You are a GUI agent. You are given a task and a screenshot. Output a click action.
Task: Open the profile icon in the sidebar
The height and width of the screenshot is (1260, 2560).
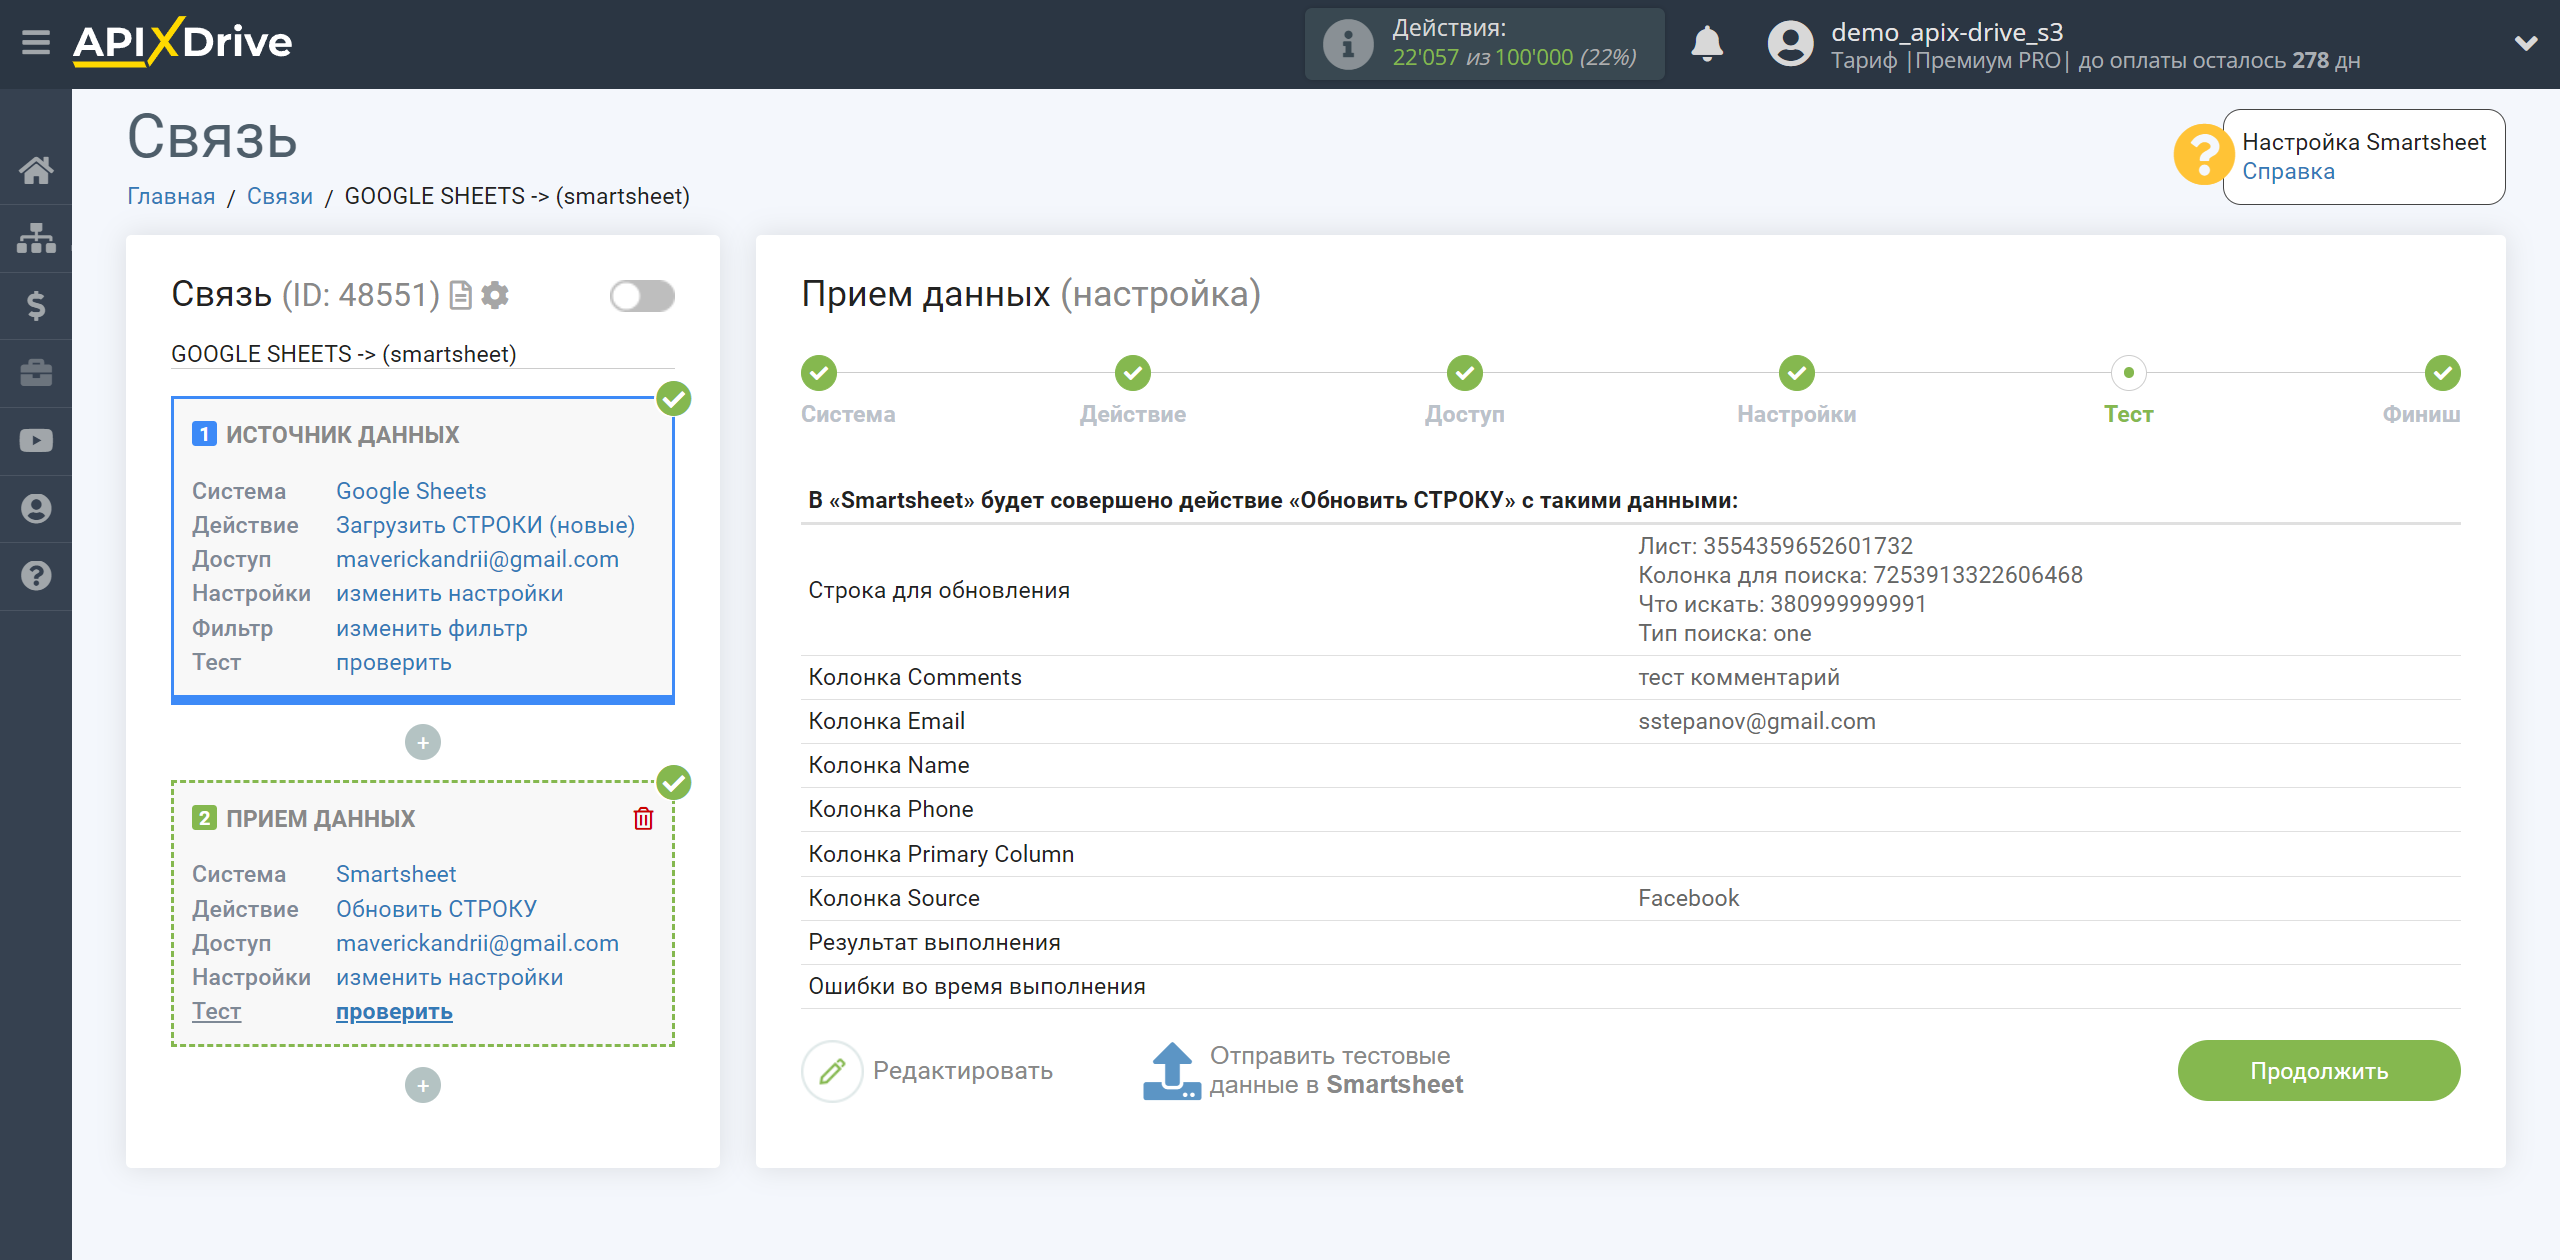click(x=36, y=508)
